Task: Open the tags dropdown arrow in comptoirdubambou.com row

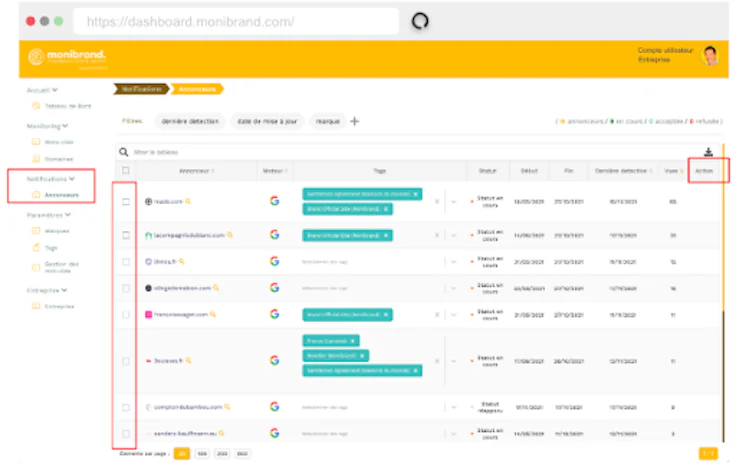Action: pyautogui.click(x=453, y=407)
